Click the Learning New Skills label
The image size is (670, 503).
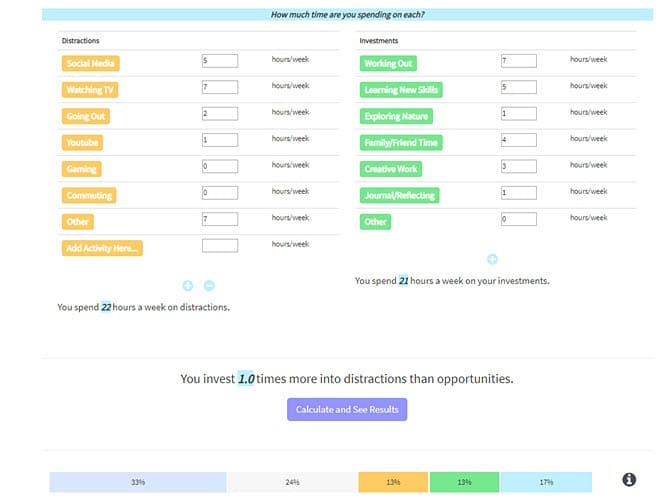(x=400, y=90)
